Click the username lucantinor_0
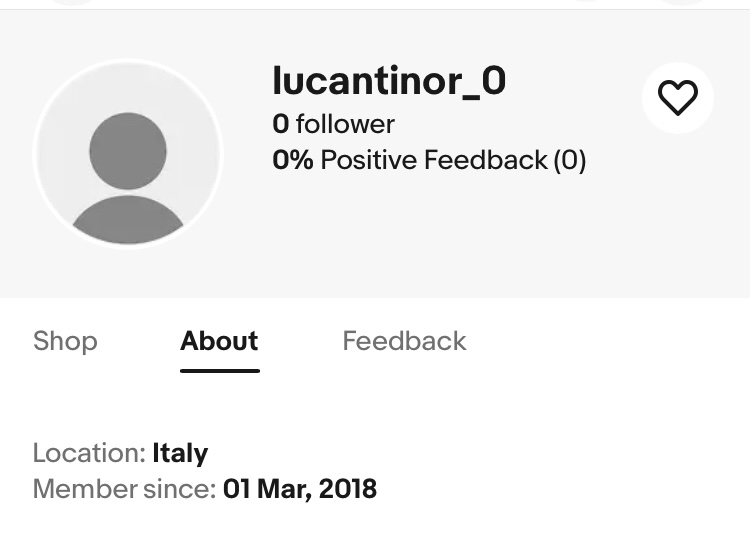The width and height of the screenshot is (750, 560). click(x=389, y=81)
